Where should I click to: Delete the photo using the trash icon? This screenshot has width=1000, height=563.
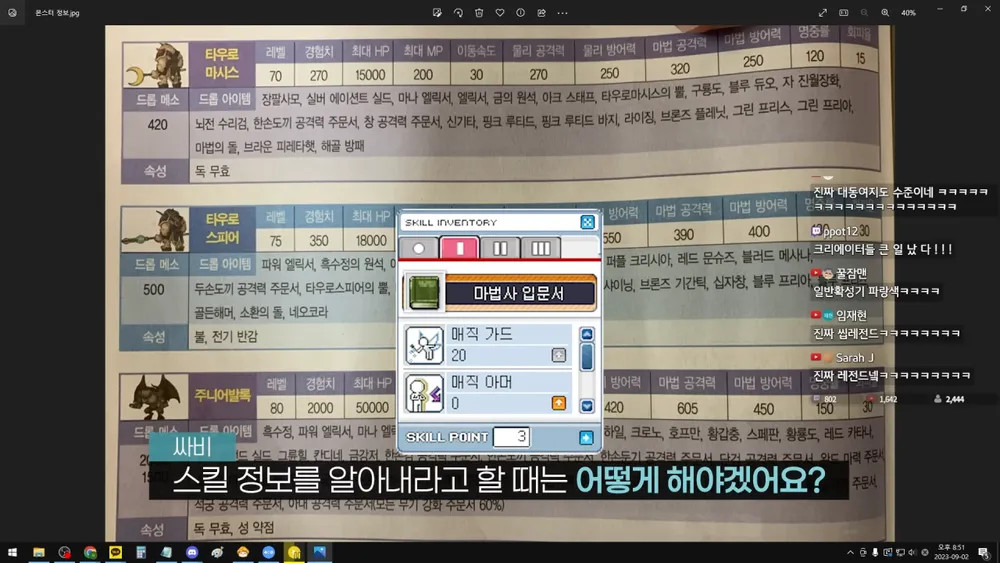click(479, 13)
